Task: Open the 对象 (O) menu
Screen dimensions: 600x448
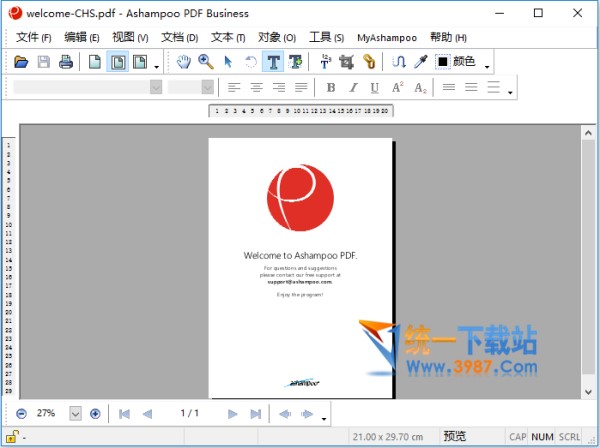Action: (x=277, y=37)
